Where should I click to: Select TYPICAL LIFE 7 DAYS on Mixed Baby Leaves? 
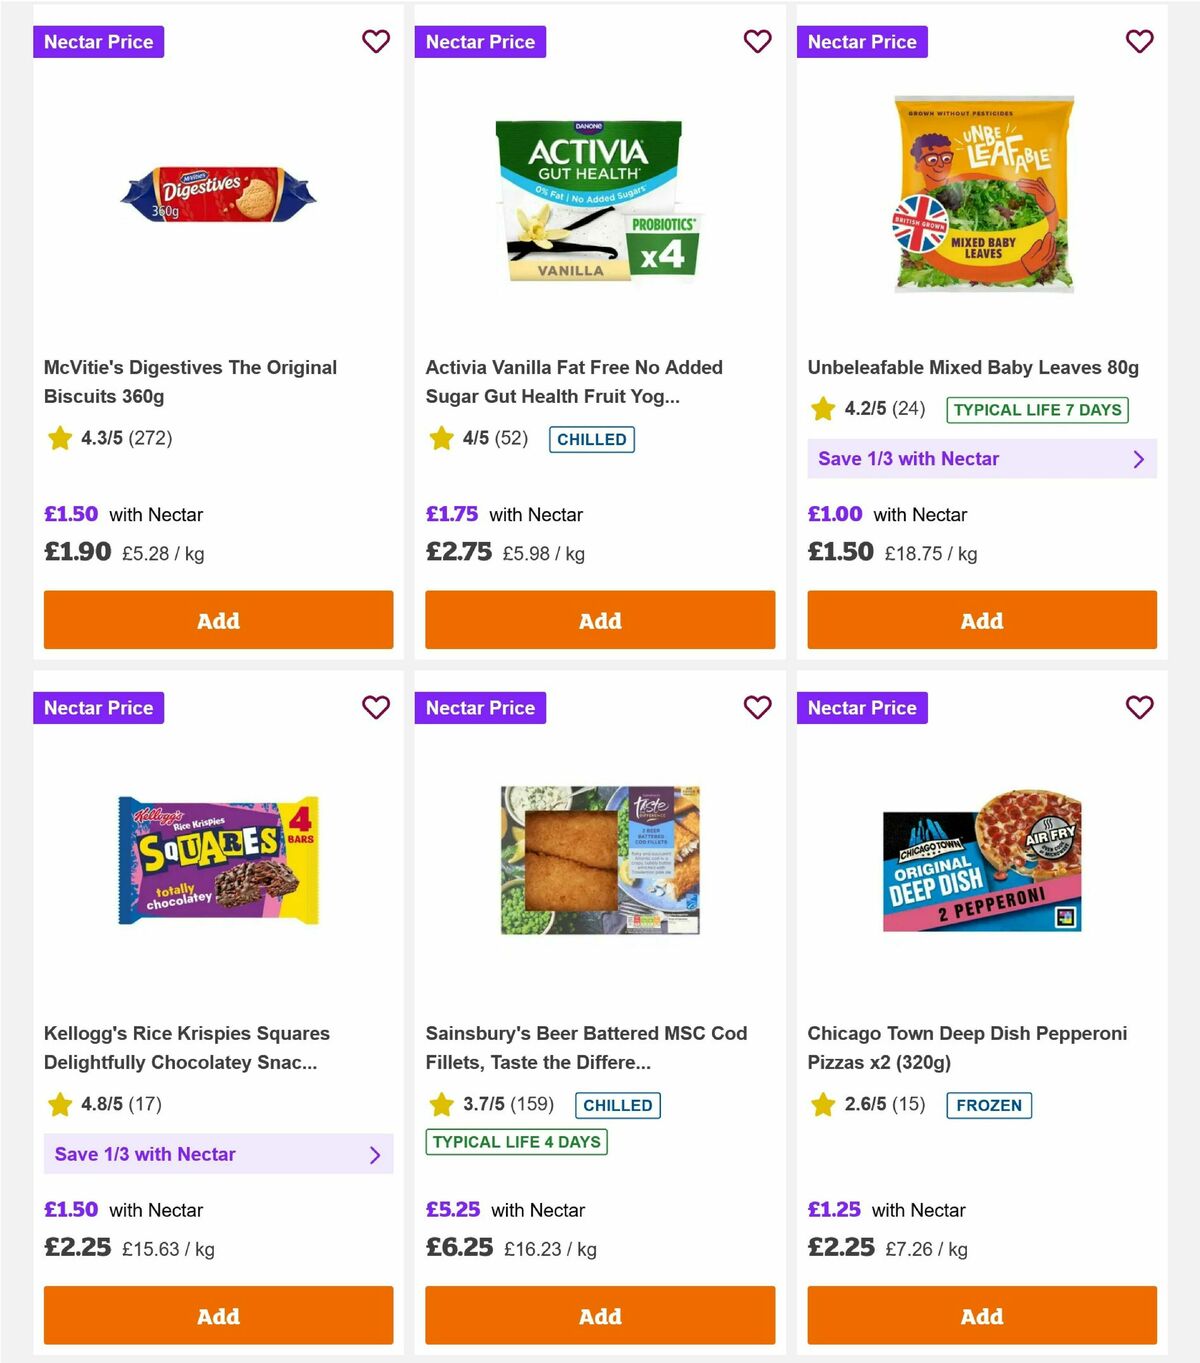pyautogui.click(x=1037, y=409)
